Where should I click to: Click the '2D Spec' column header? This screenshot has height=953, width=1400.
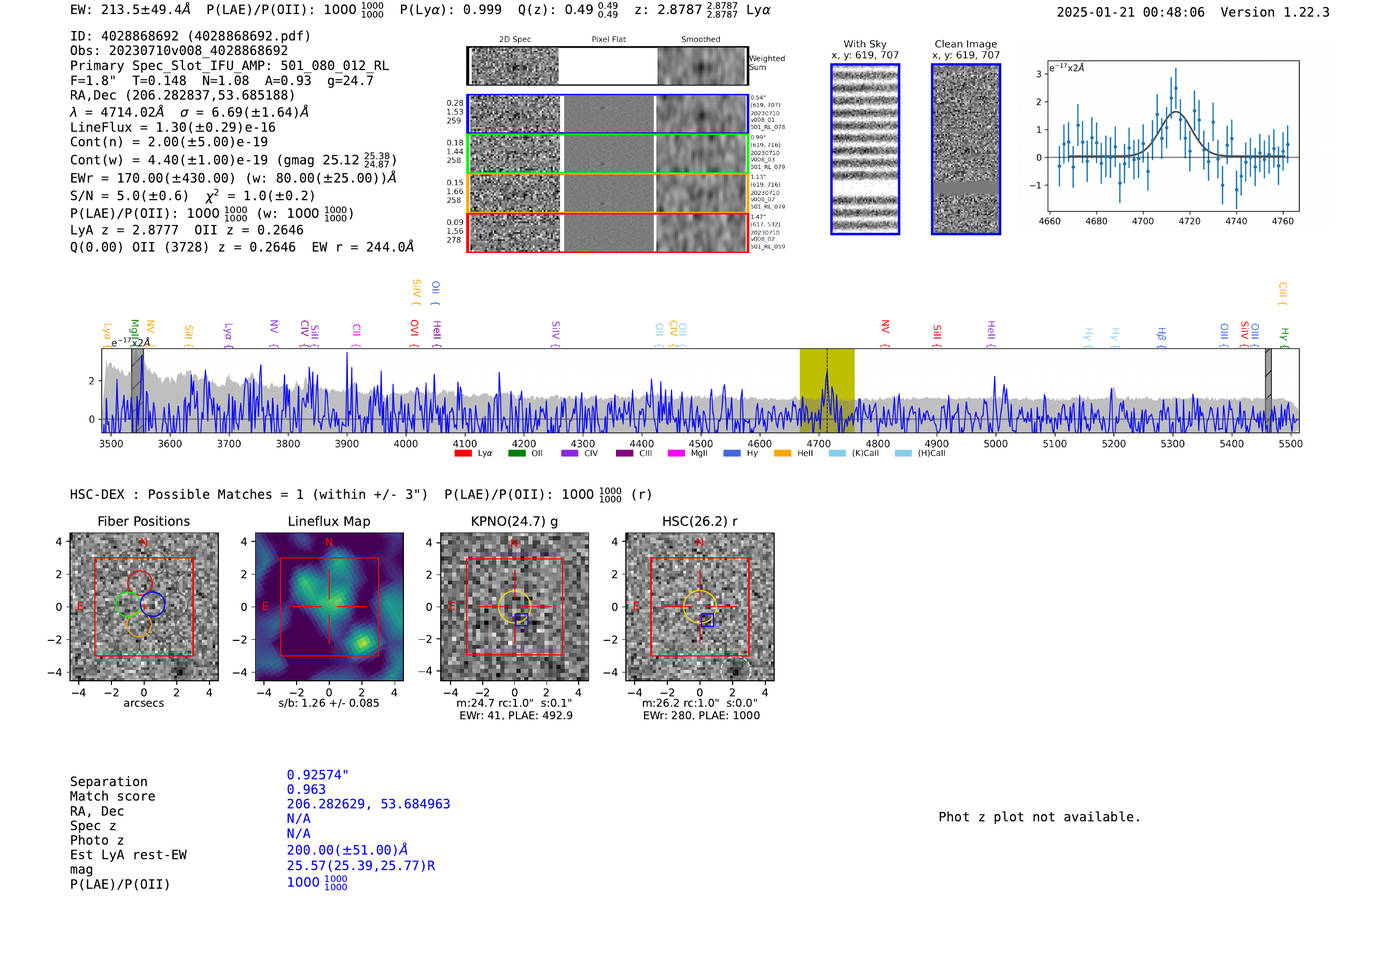[515, 40]
